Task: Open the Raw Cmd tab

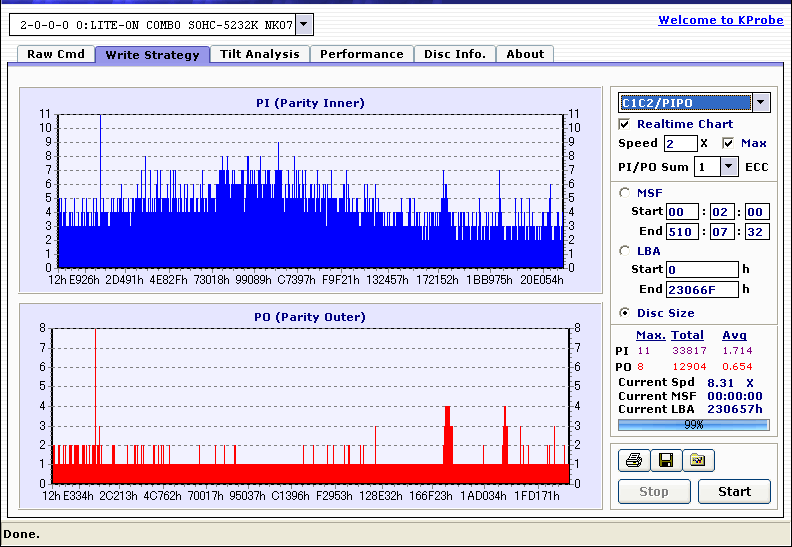Action: (x=55, y=54)
